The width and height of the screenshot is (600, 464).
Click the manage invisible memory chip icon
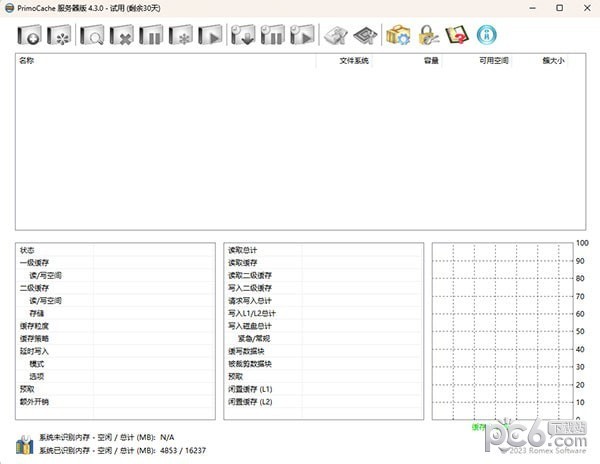tap(336, 35)
